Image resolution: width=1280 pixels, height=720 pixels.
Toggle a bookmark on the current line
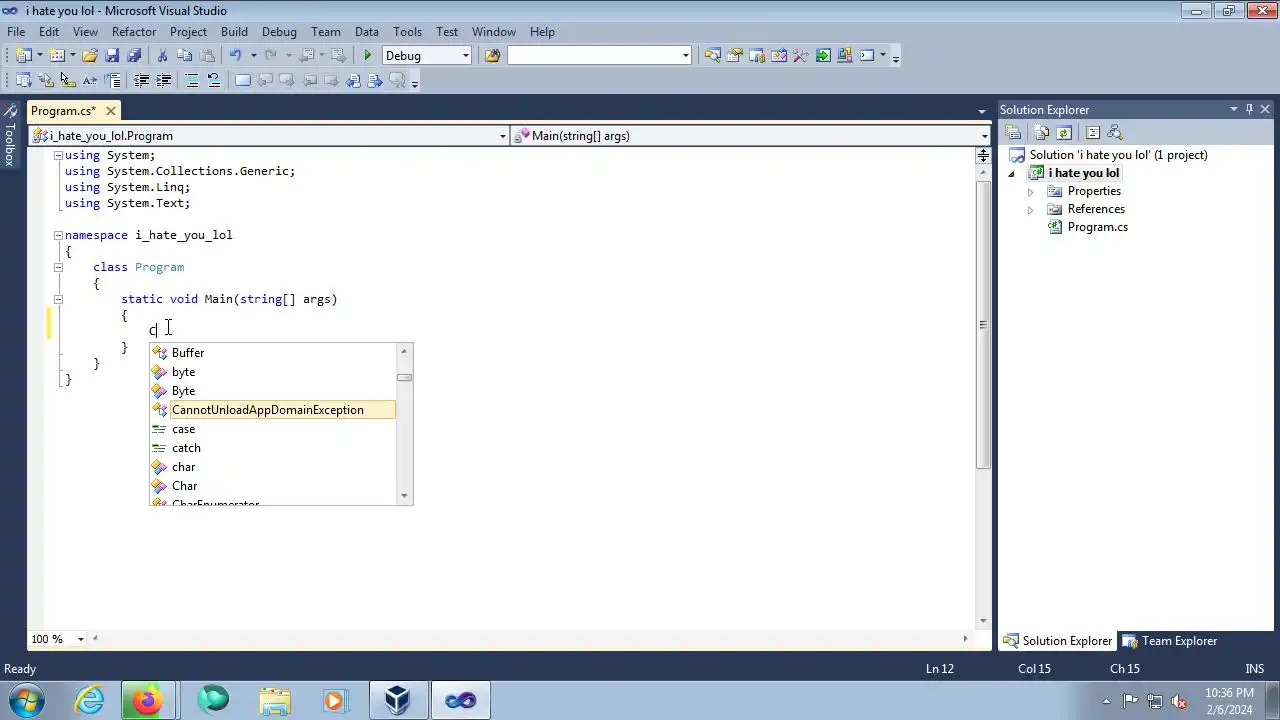point(243,81)
